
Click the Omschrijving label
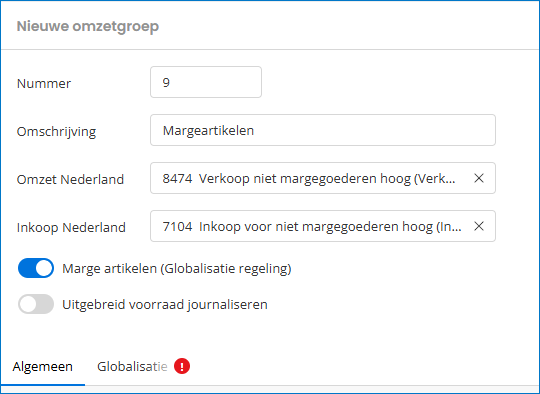[56, 132]
